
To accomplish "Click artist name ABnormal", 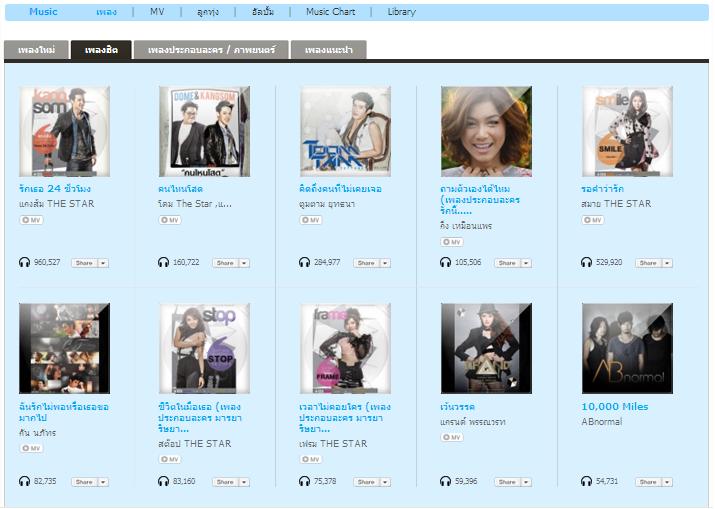I will point(601,422).
